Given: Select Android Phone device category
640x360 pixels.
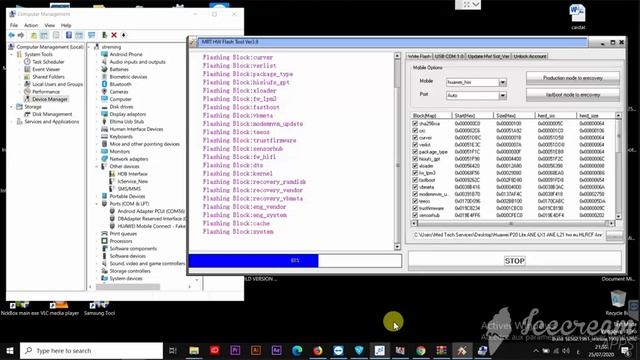Looking at the screenshot, I should [x=126, y=54].
